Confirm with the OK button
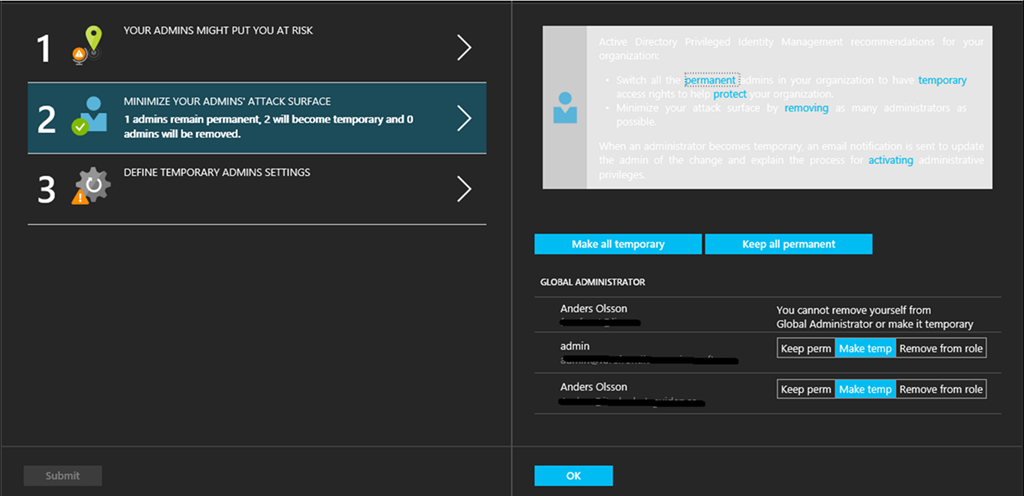 [573, 476]
